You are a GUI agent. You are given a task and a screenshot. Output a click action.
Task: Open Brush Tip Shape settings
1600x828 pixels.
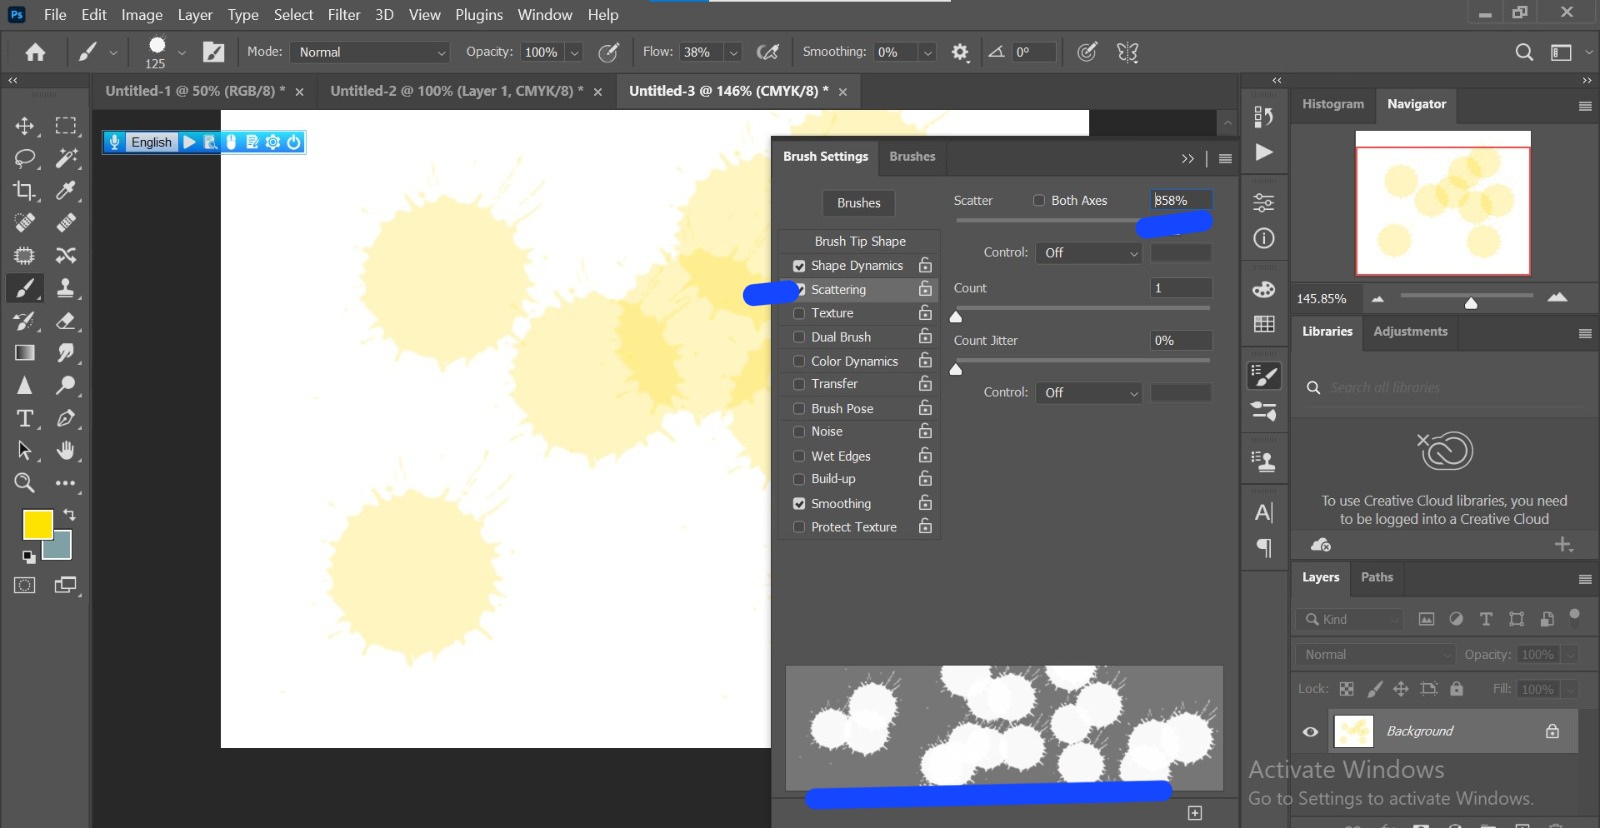[859, 241]
